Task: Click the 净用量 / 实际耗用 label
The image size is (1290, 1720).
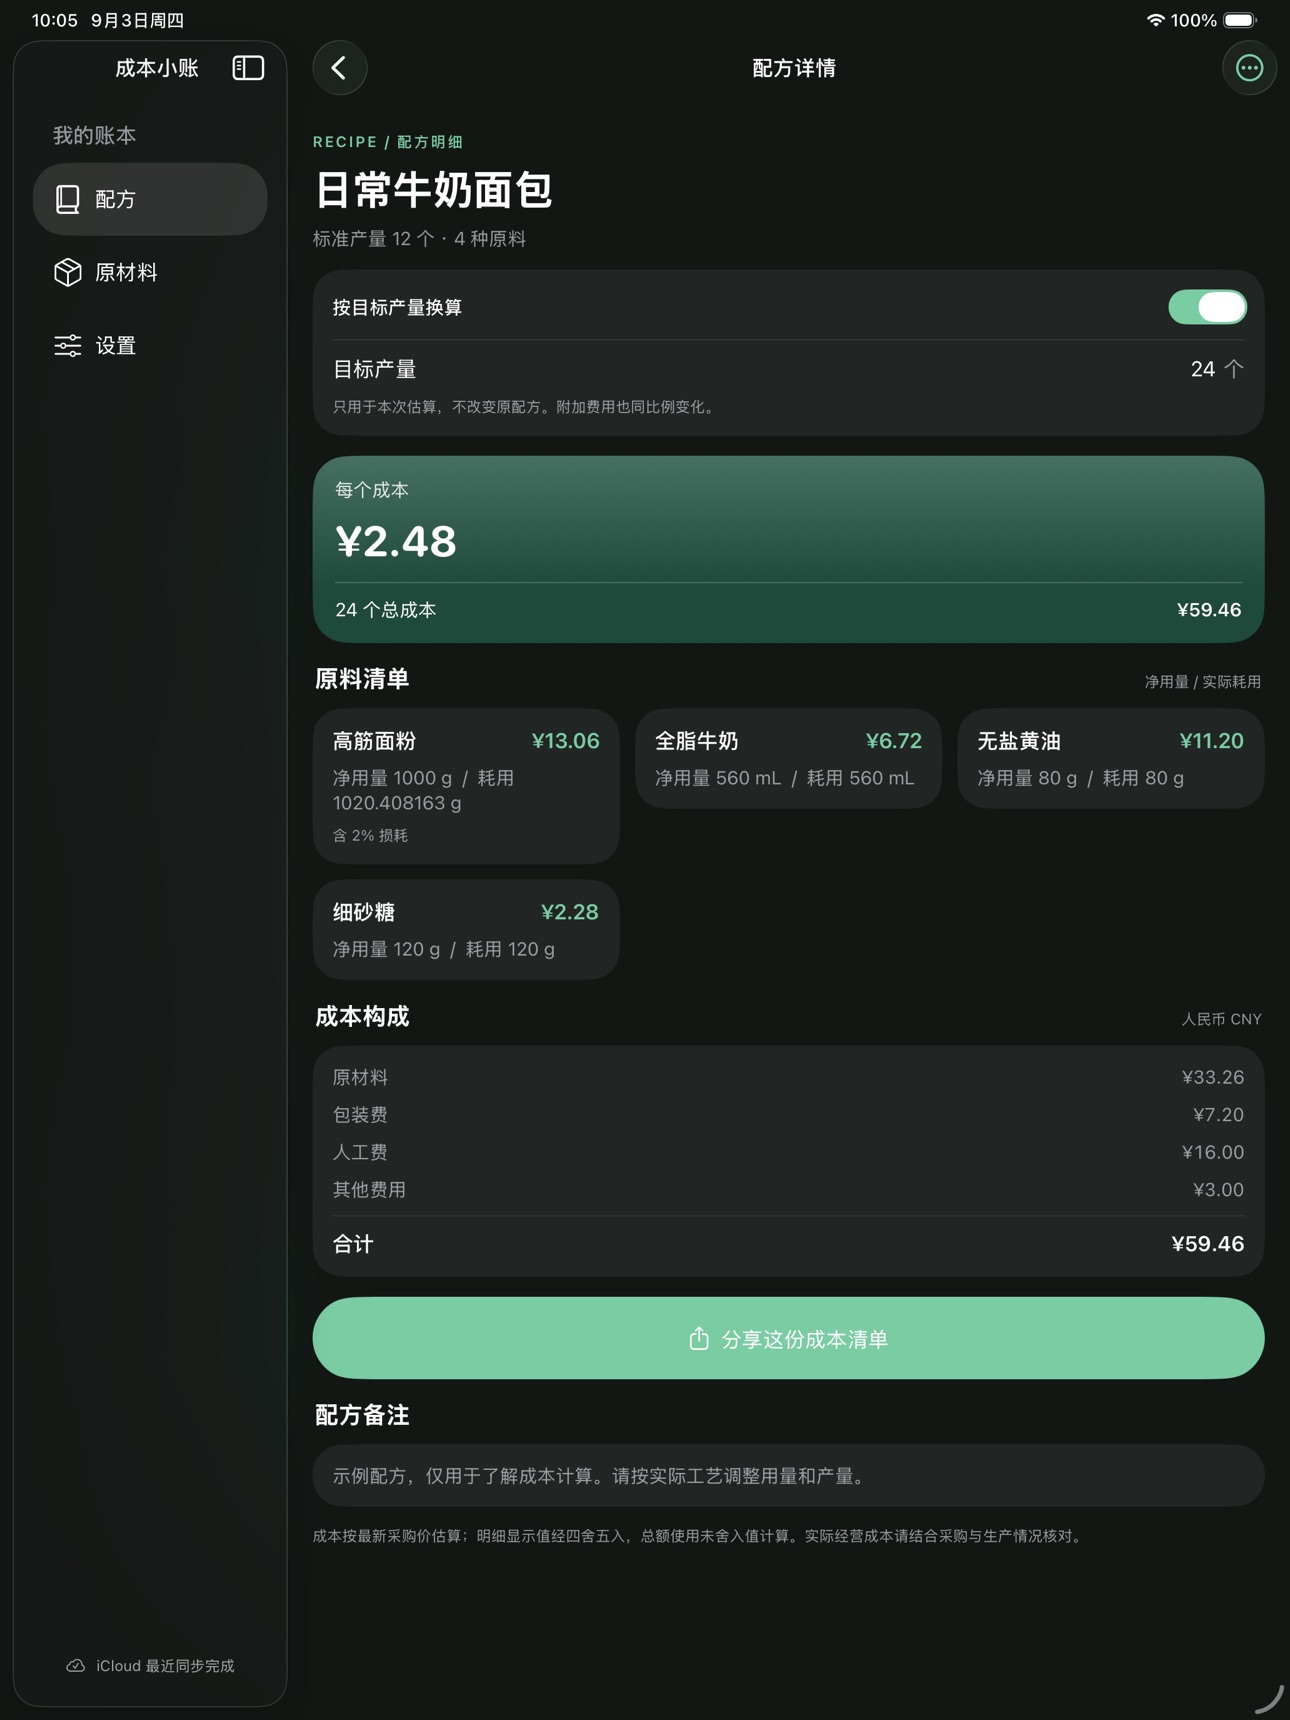Action: (x=1203, y=682)
